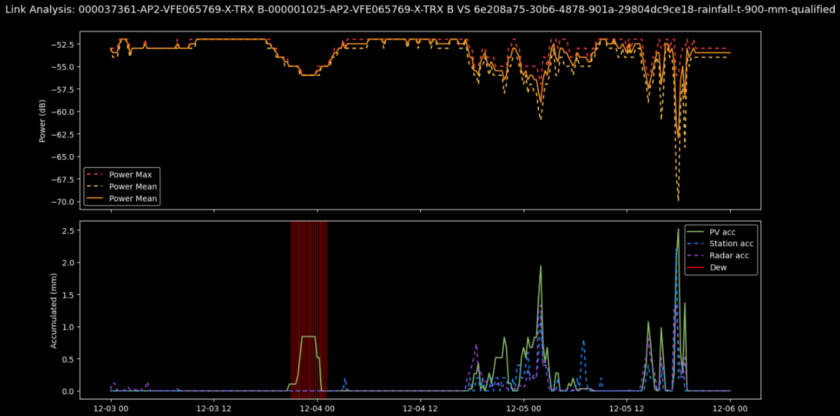The width and height of the screenshot is (840, 416).
Task: Click the -52.5 tick on power axis
Action: pyautogui.click(x=64, y=44)
